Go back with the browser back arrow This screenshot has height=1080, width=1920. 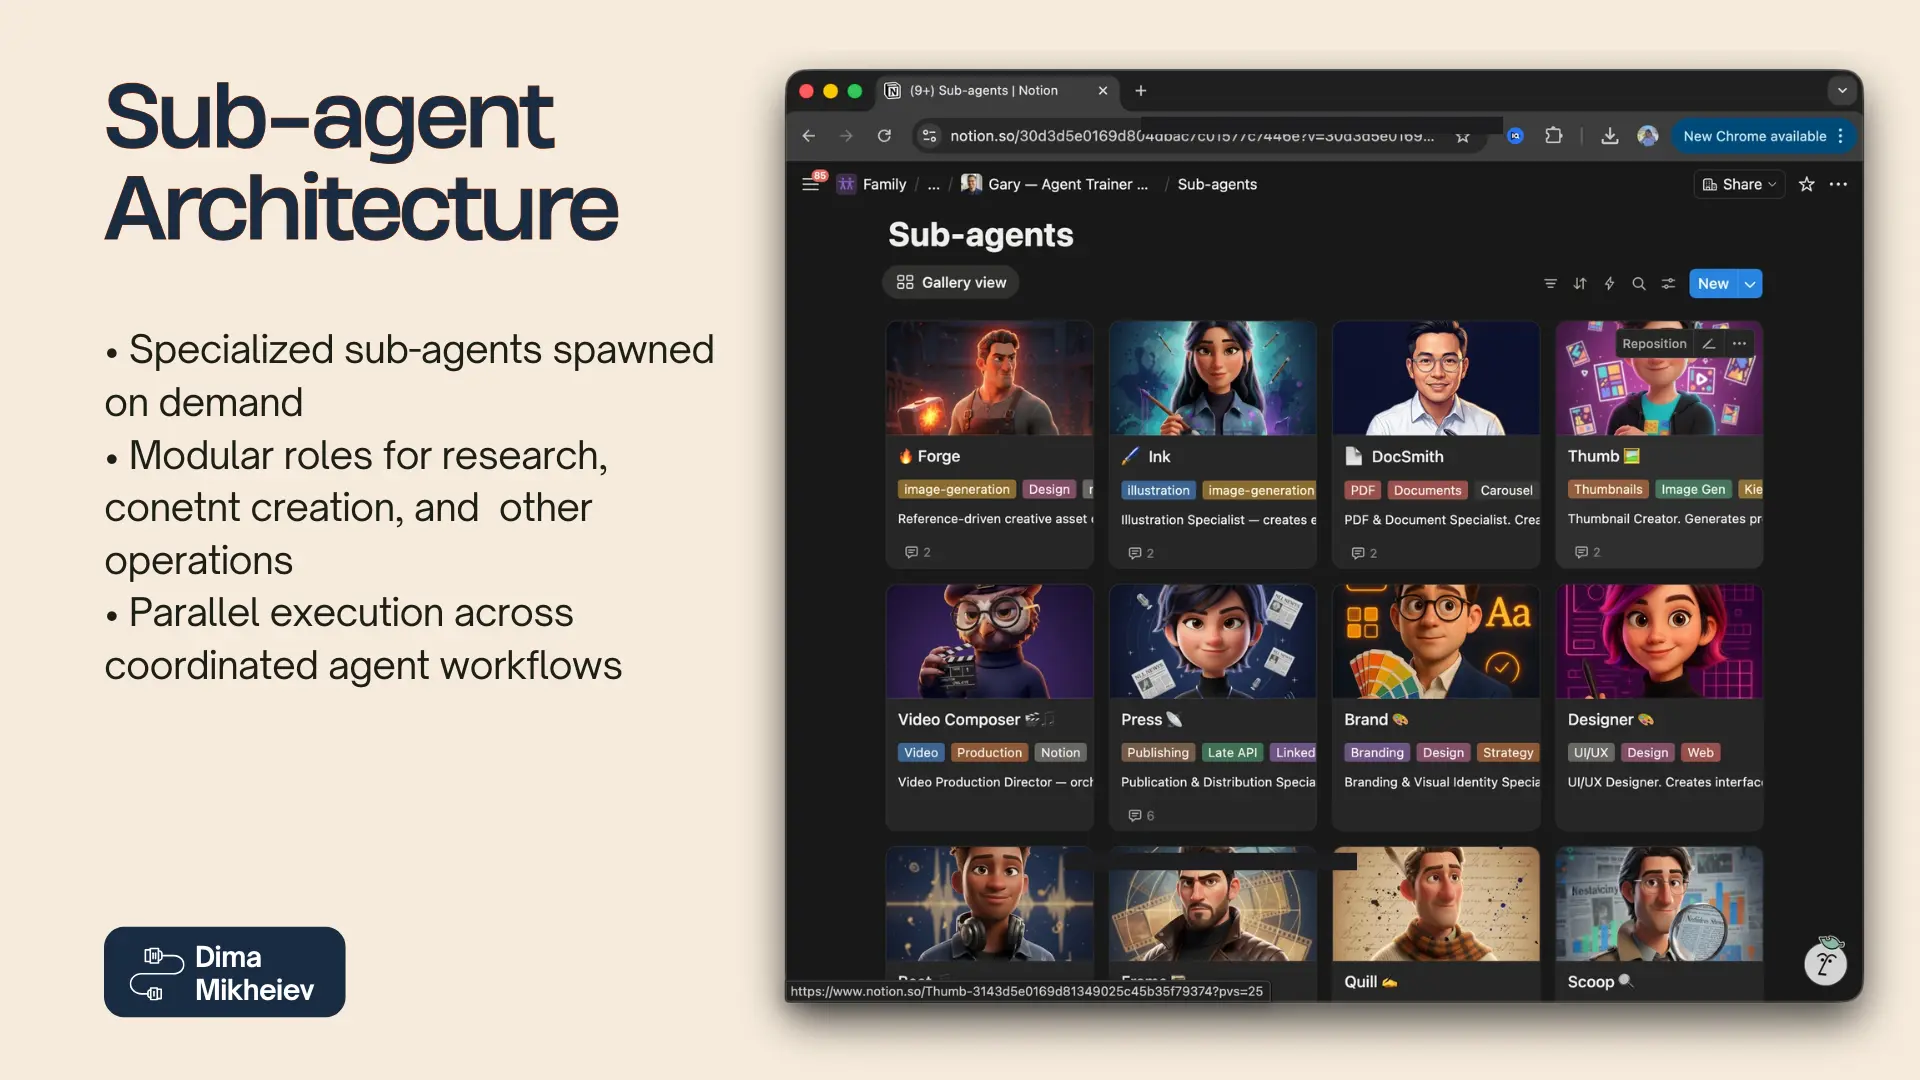click(808, 136)
